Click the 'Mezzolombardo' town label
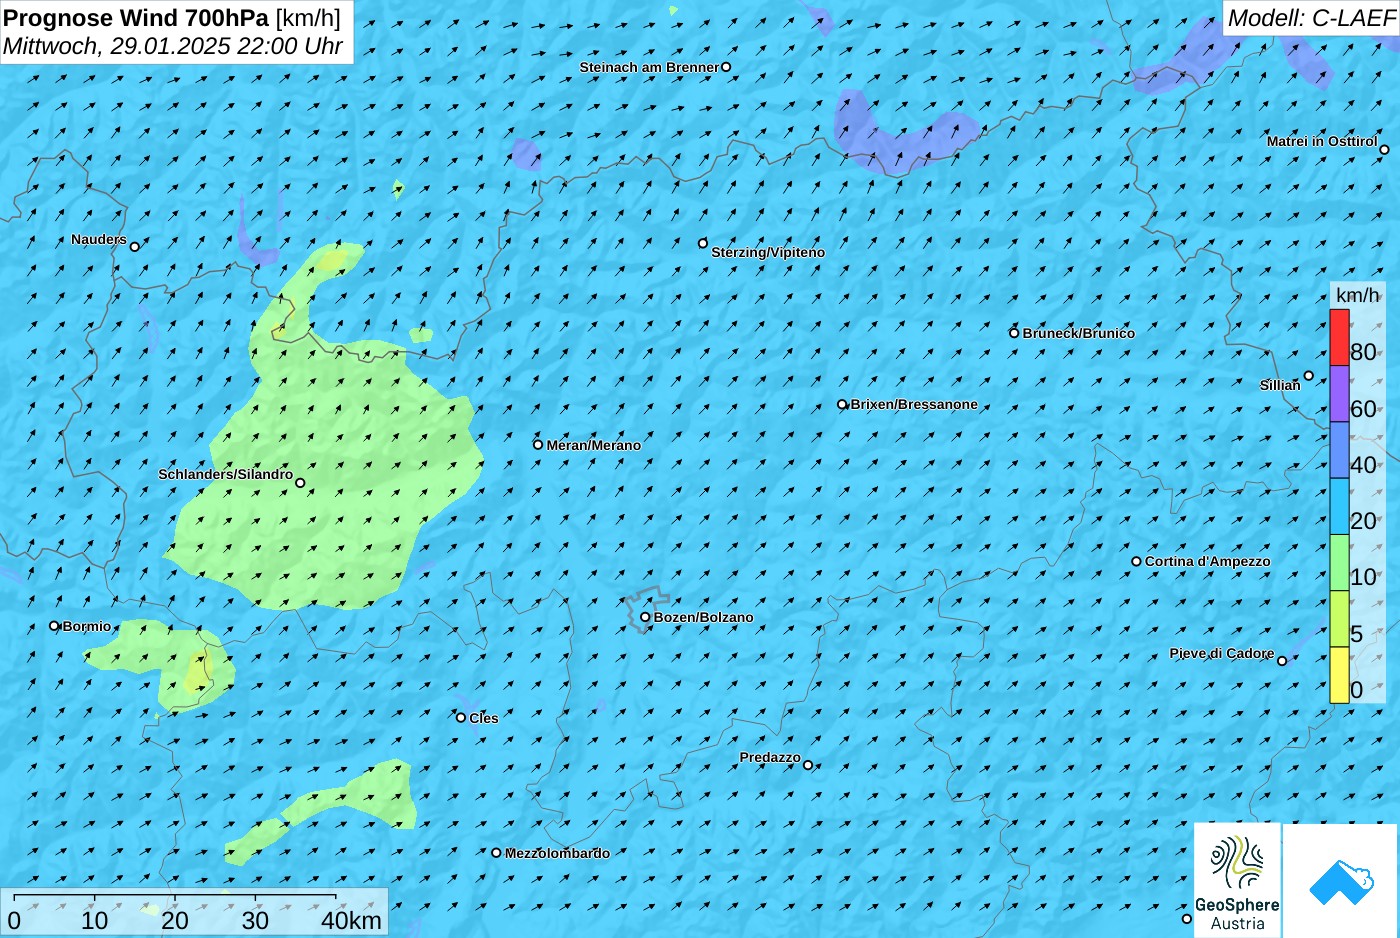Viewport: 1400px width, 938px height. [557, 853]
